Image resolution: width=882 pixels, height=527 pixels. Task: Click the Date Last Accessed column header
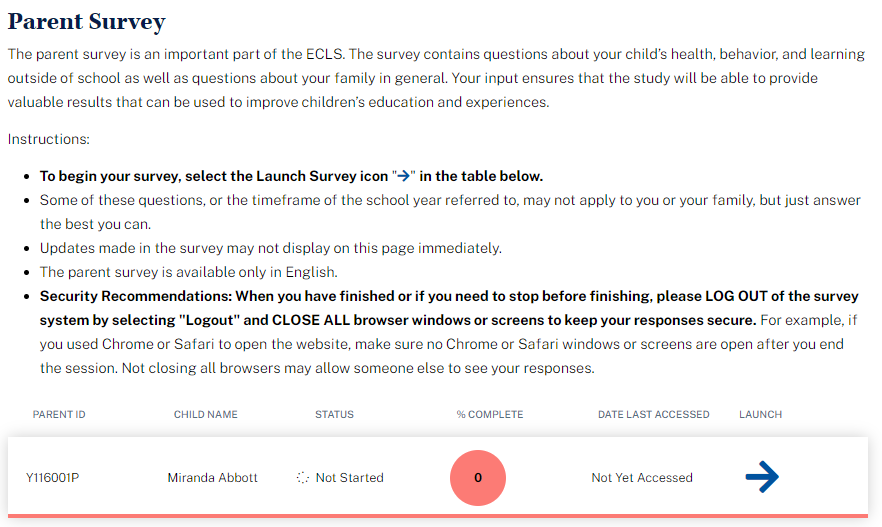[x=654, y=414]
